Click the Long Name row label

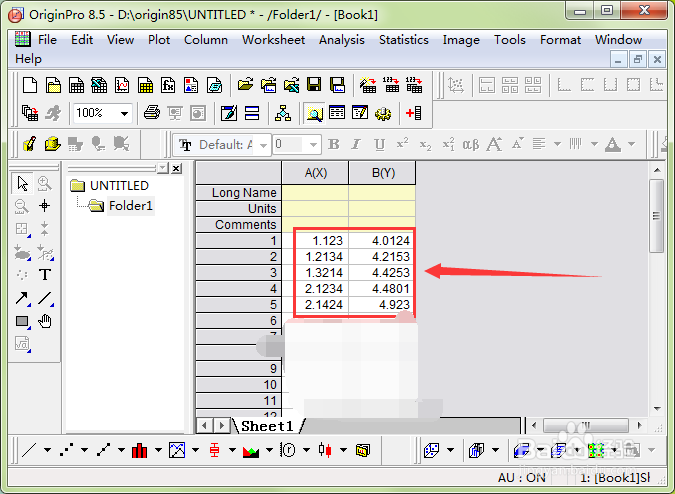coord(239,192)
